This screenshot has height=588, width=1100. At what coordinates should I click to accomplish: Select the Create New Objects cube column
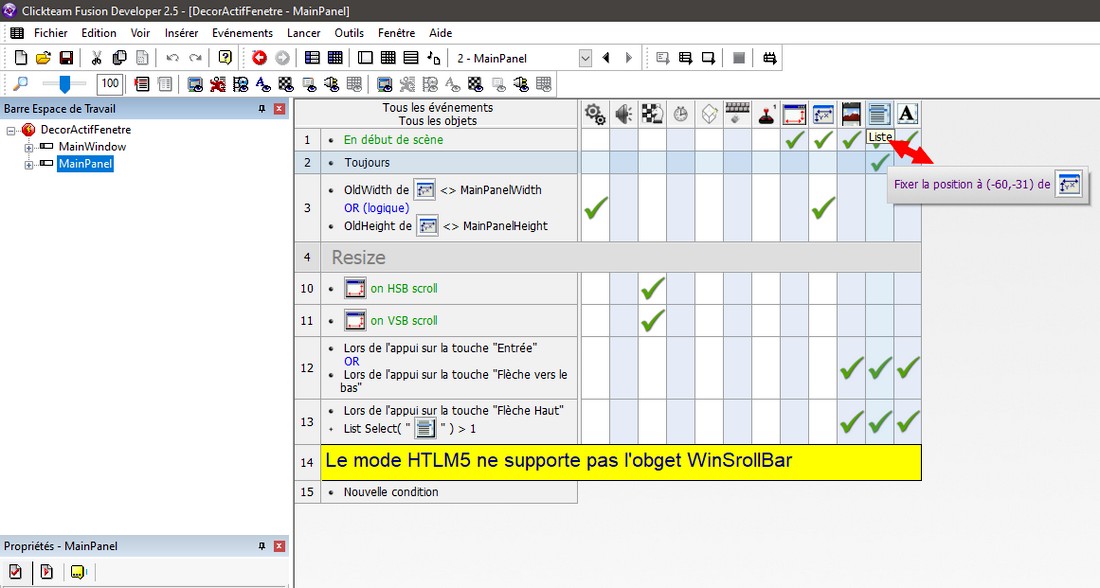709,114
